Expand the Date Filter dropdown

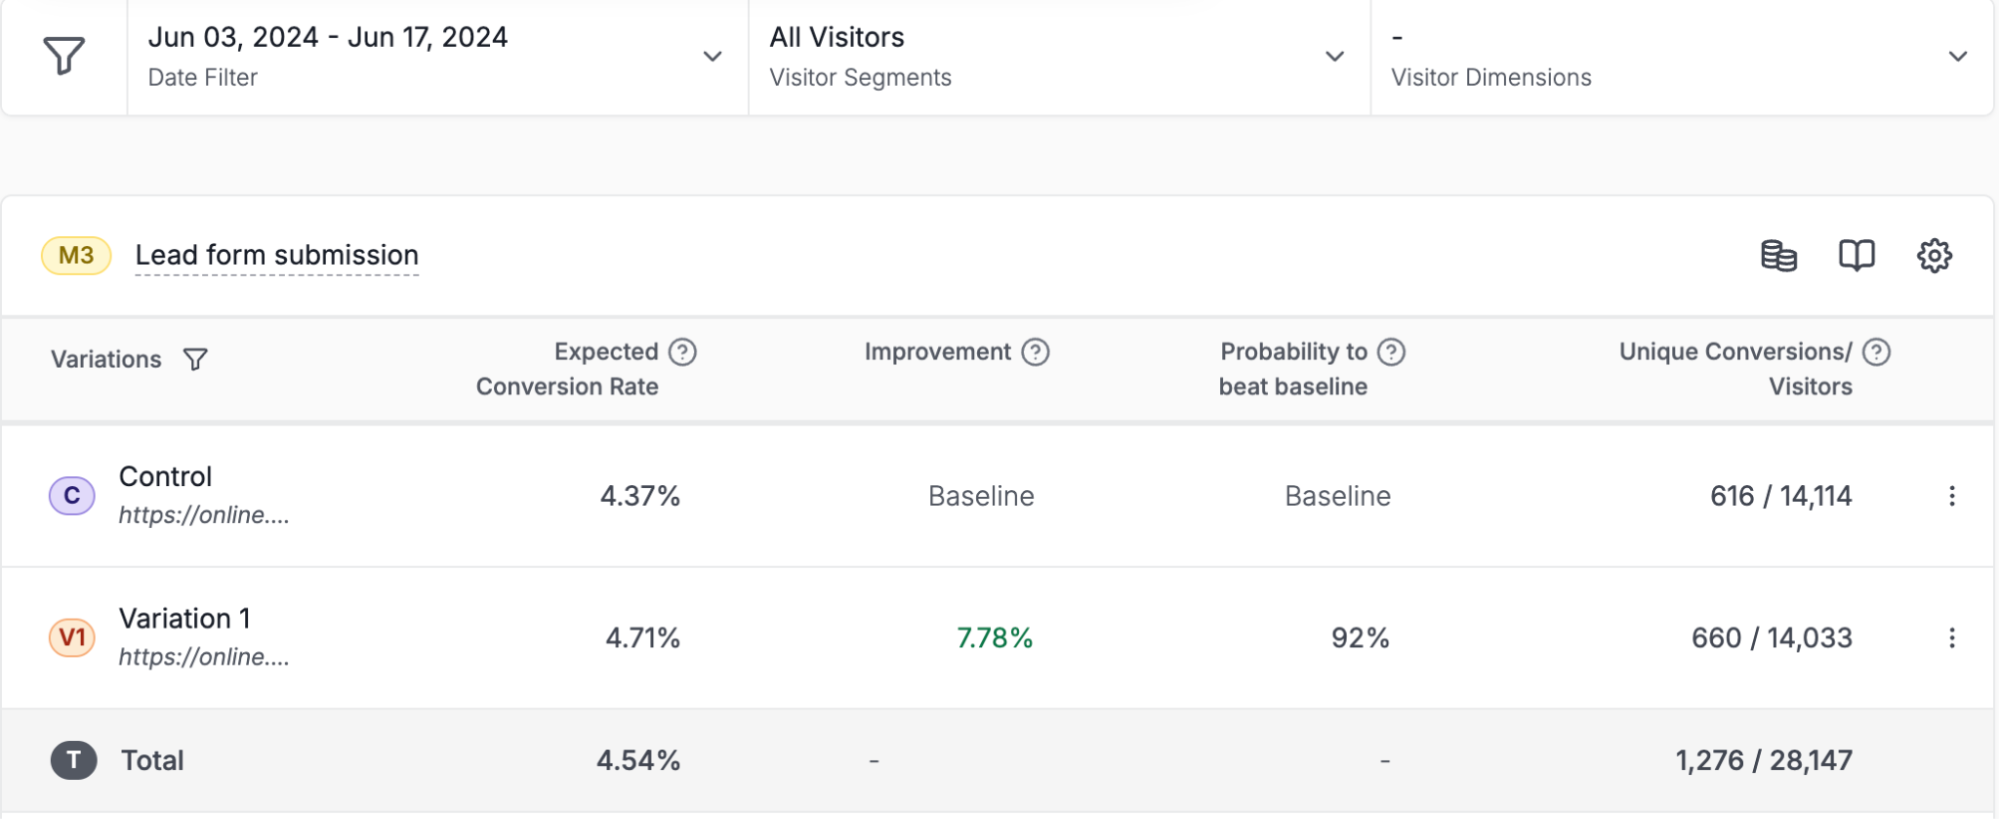point(712,56)
